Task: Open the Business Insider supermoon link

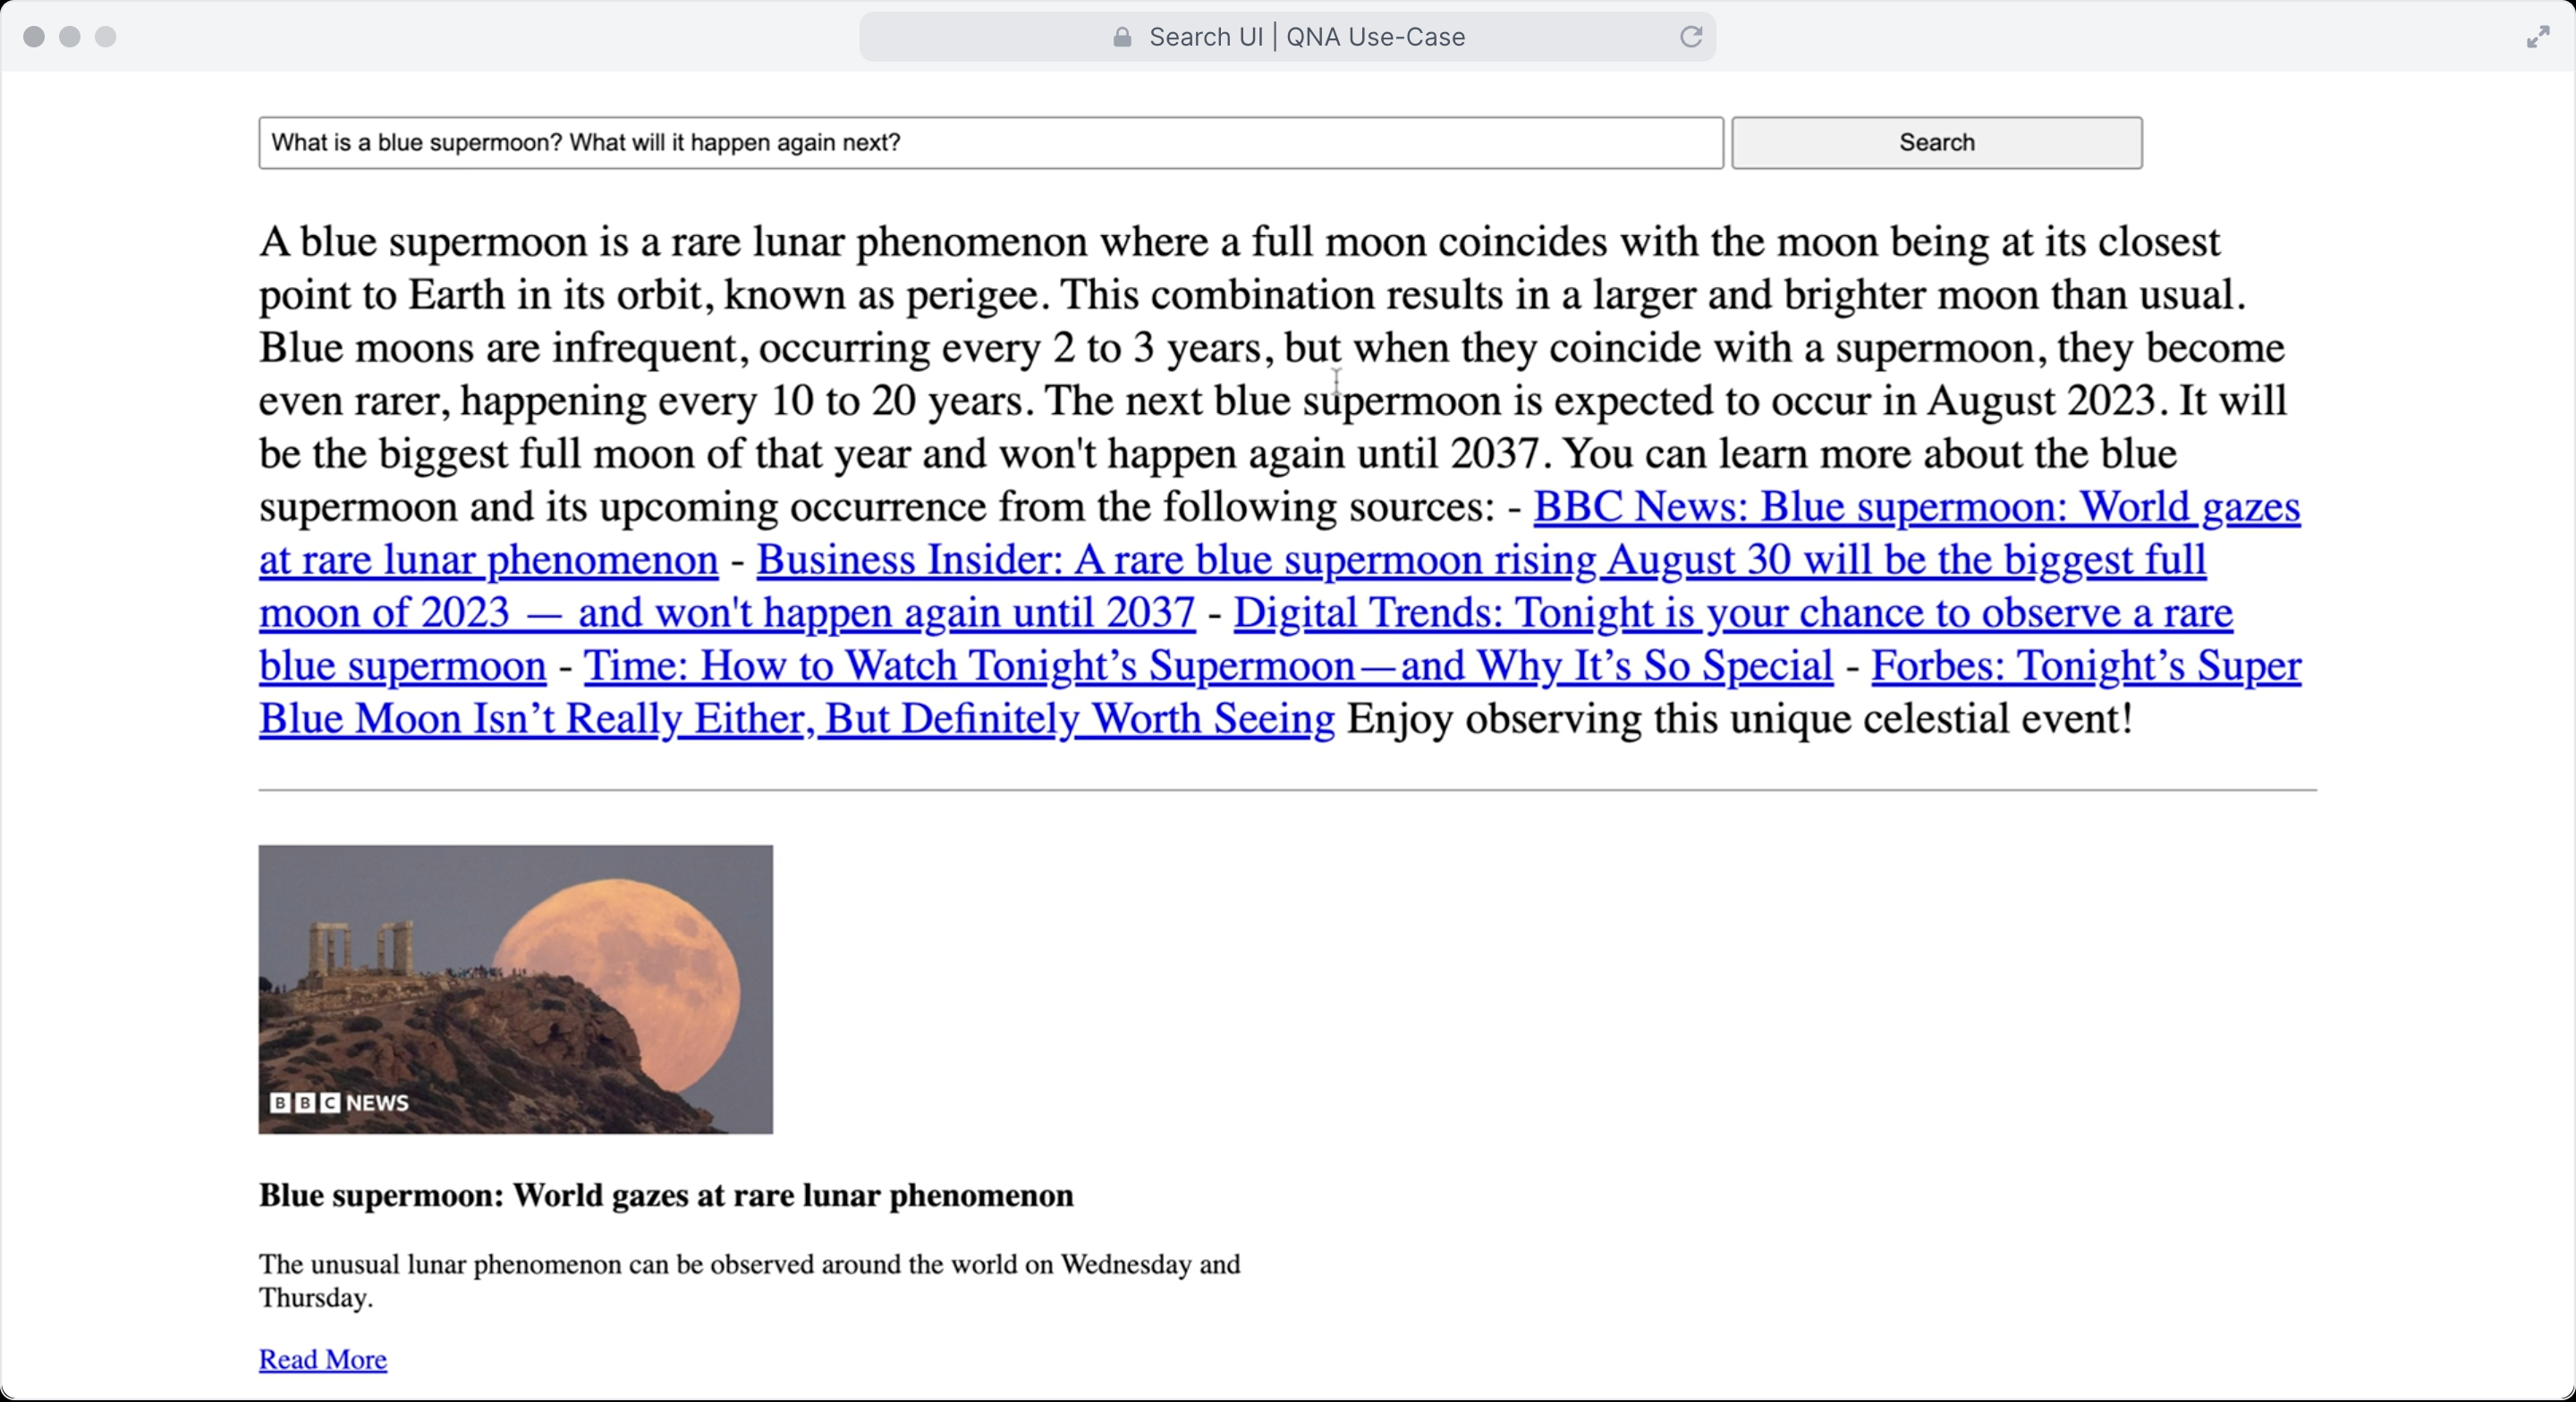Action: (1480, 561)
